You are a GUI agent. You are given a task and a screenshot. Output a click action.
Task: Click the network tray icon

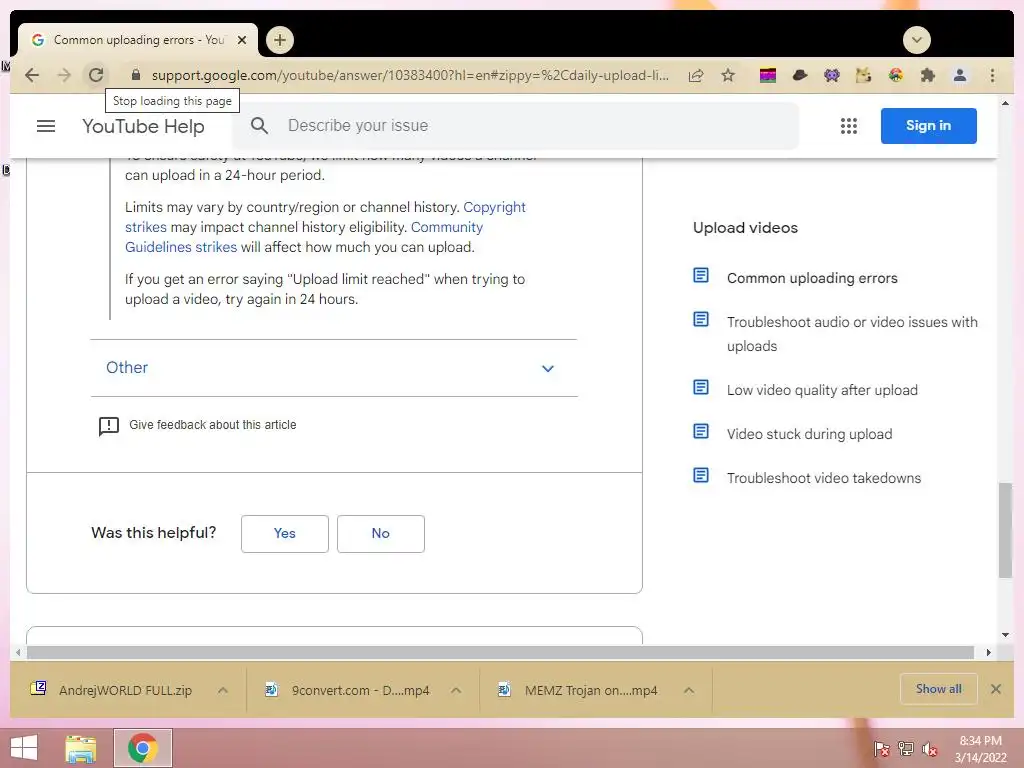pos(906,749)
